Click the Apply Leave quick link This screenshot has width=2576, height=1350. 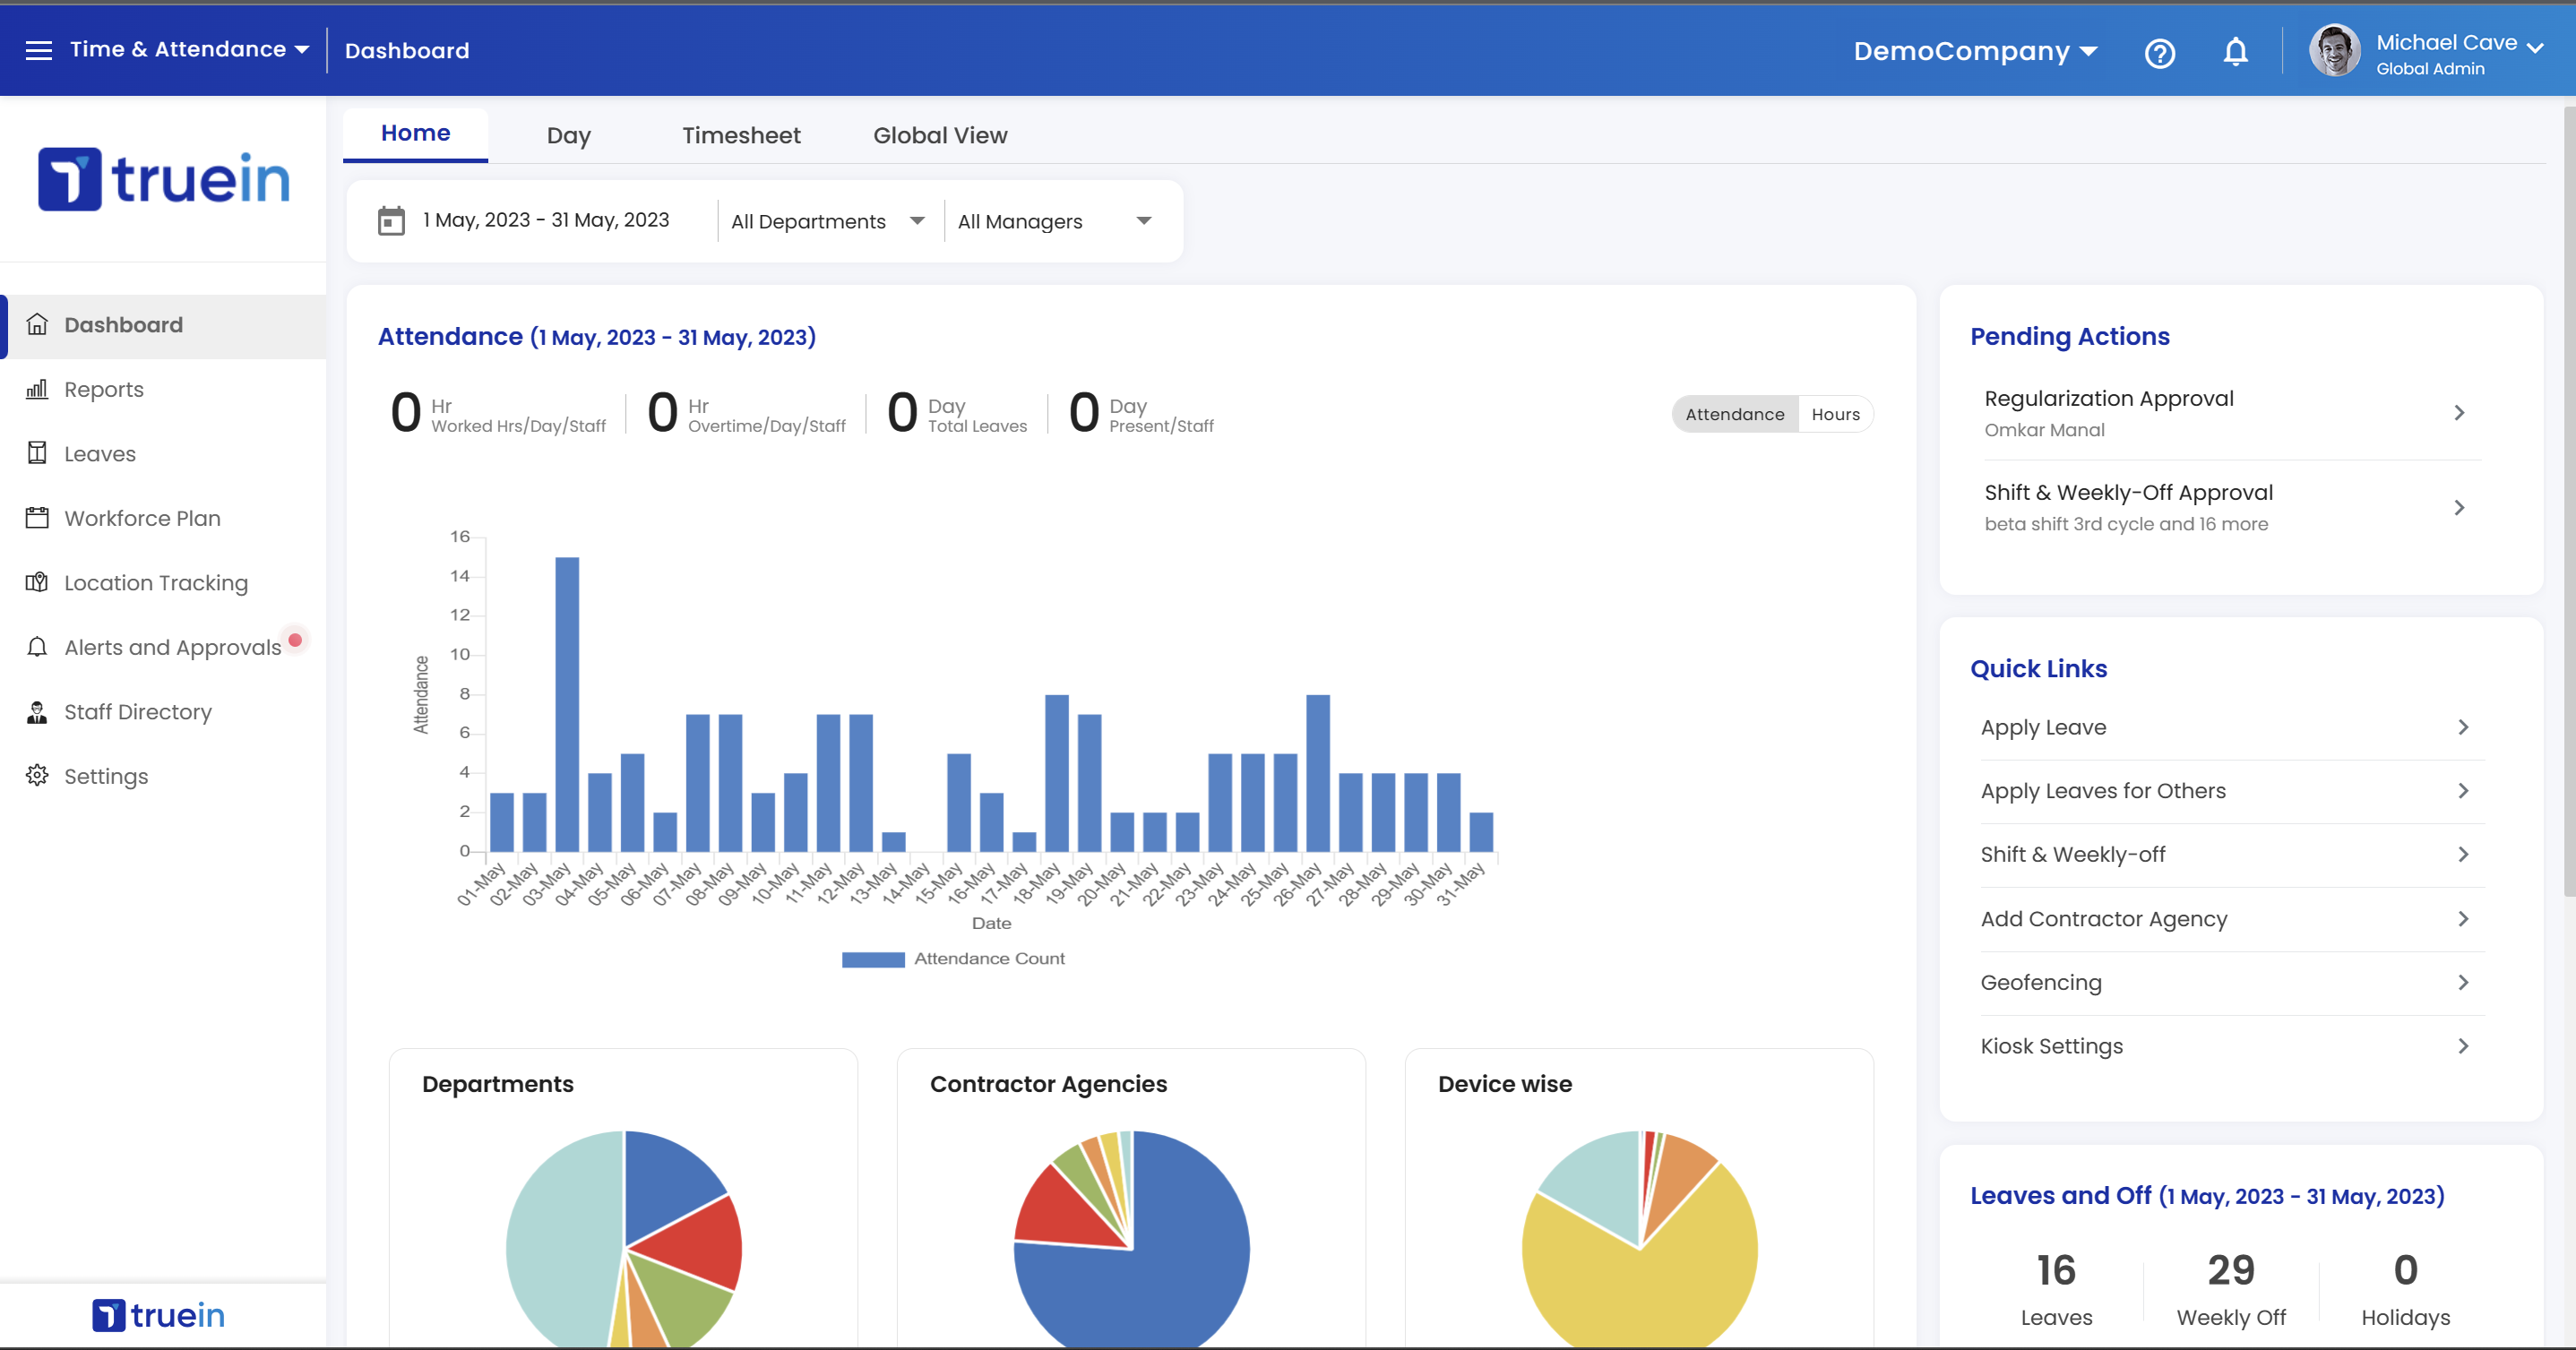click(2043, 727)
